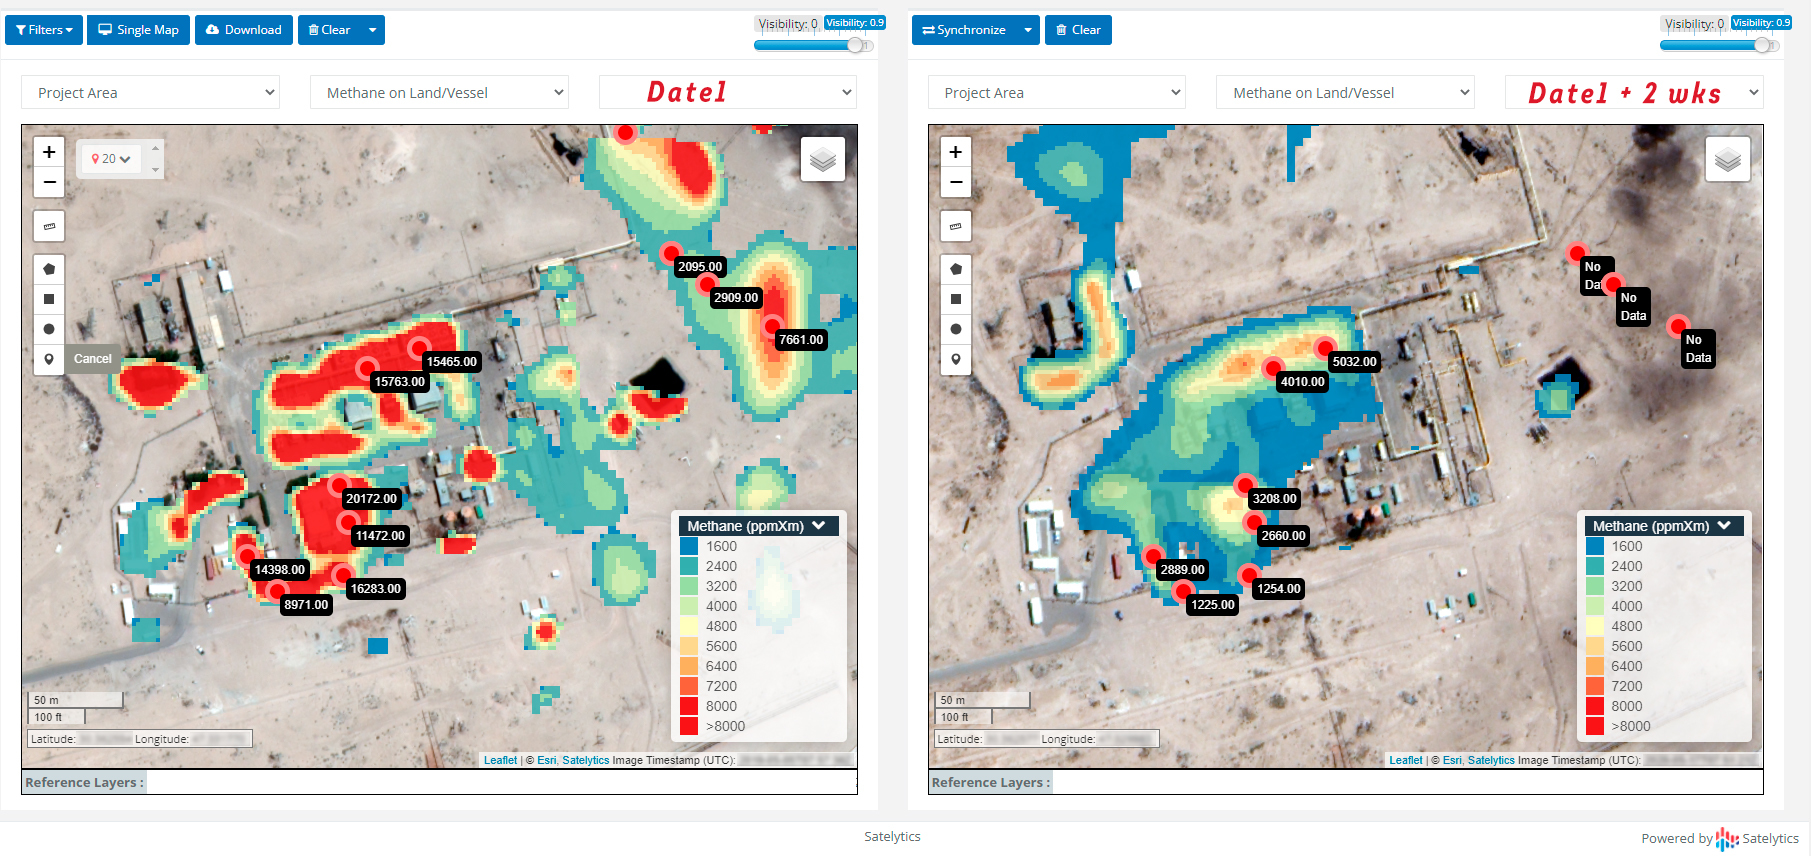Collapse Methane (ppmXm) legend on Date1 + 2 wks map

pos(1724,526)
